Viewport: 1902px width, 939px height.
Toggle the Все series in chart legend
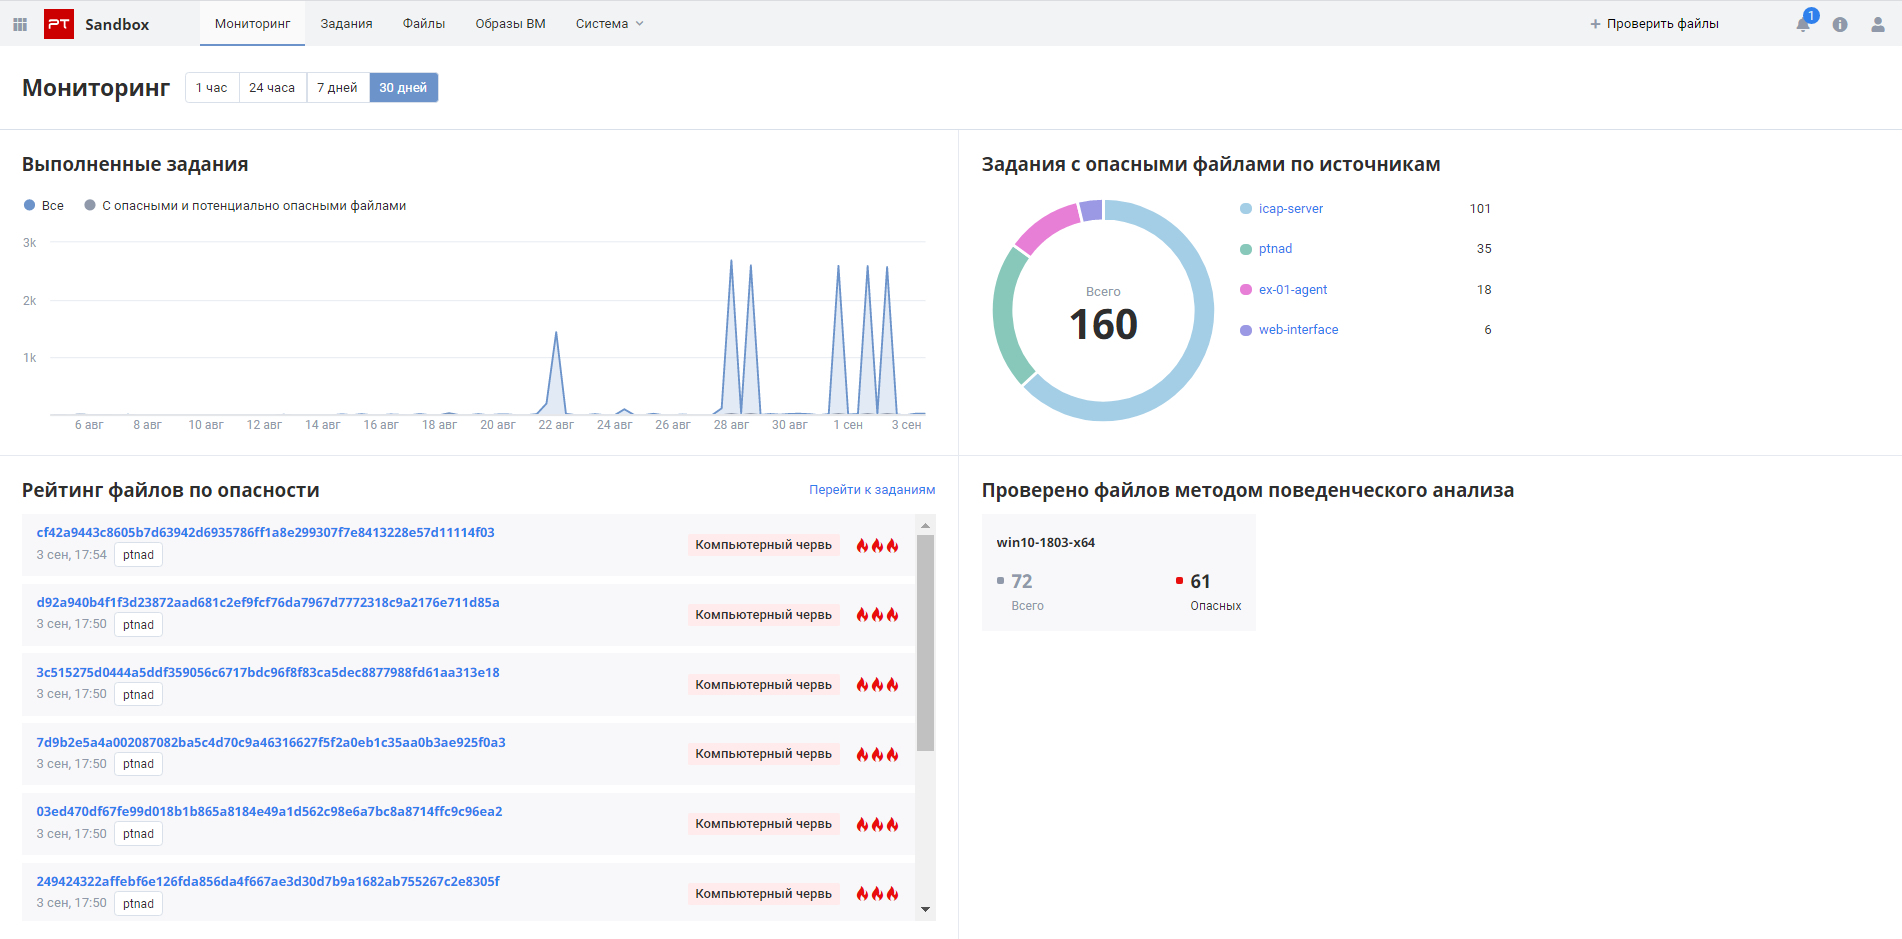[x=44, y=205]
